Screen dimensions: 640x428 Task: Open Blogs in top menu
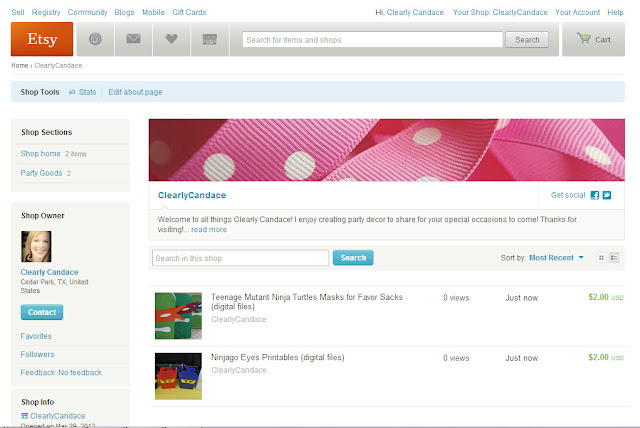click(x=124, y=12)
